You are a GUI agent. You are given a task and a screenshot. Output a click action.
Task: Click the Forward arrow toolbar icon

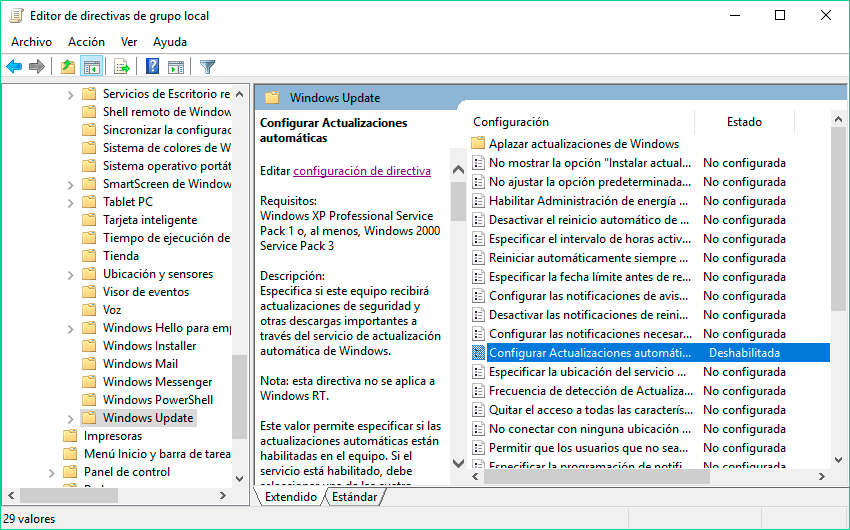tap(37, 67)
